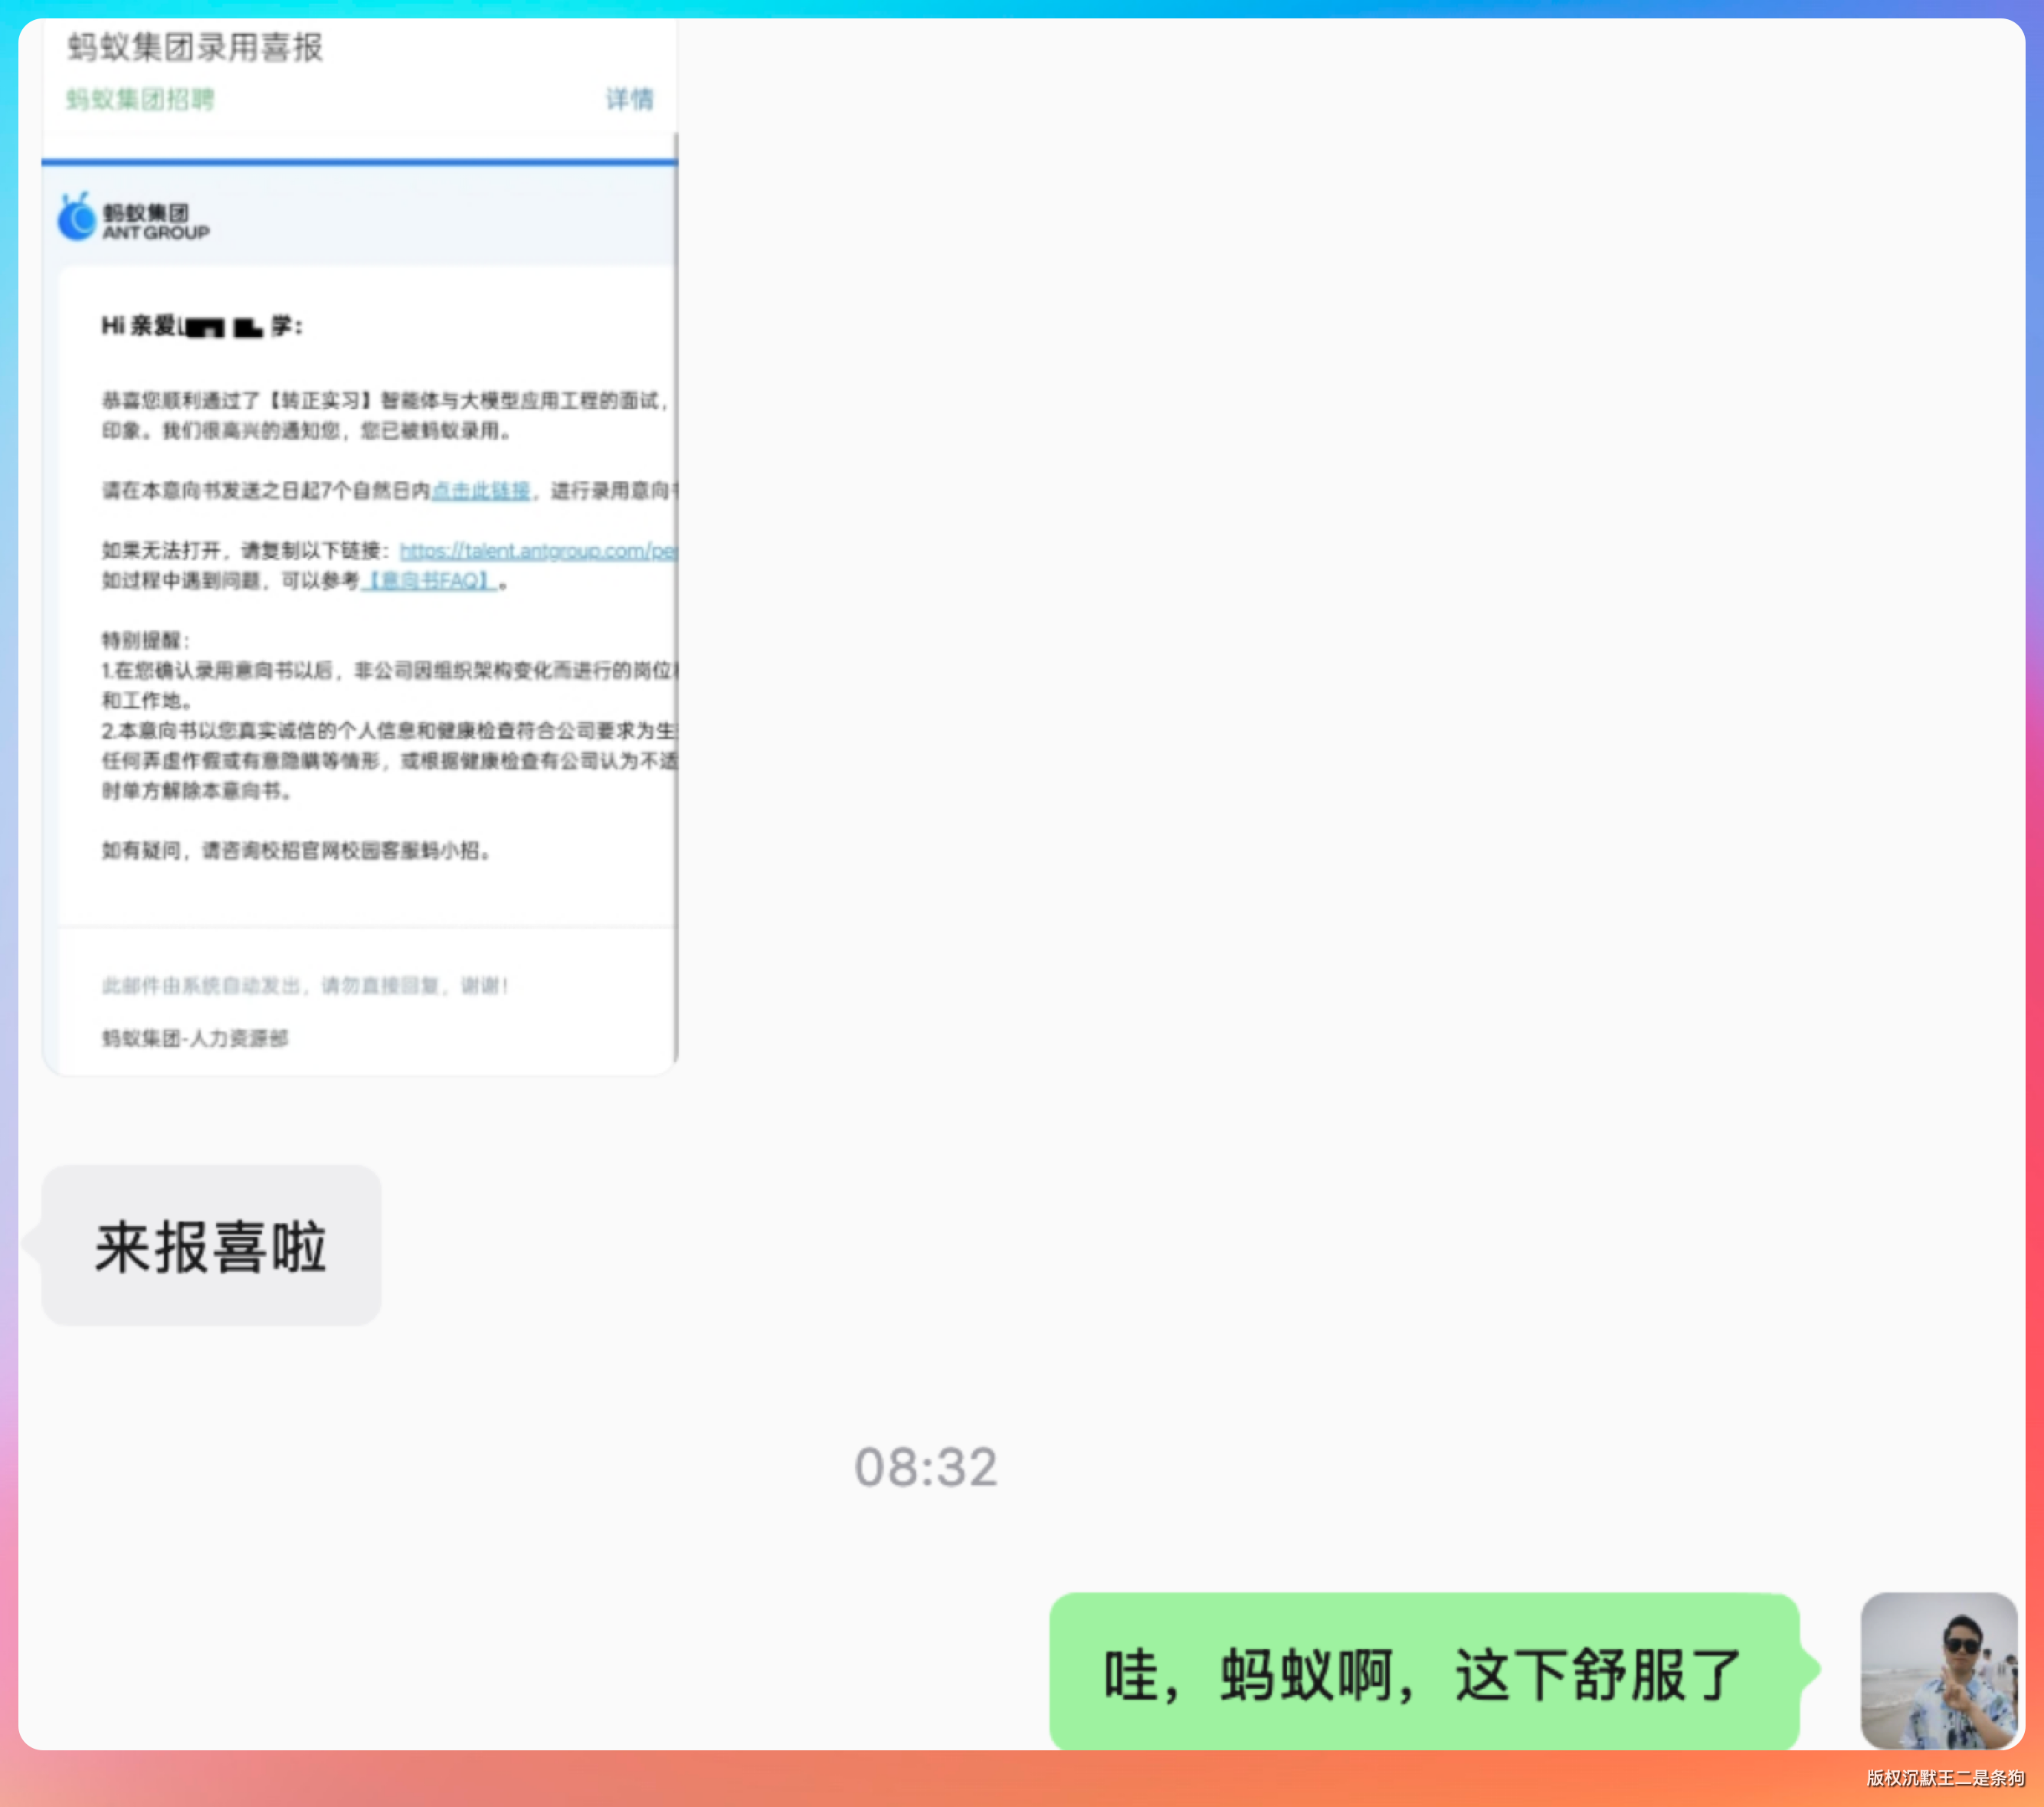This screenshot has width=2044, height=1807.
Task: Click the 特别提醒 heading in the email
Action: (x=145, y=640)
